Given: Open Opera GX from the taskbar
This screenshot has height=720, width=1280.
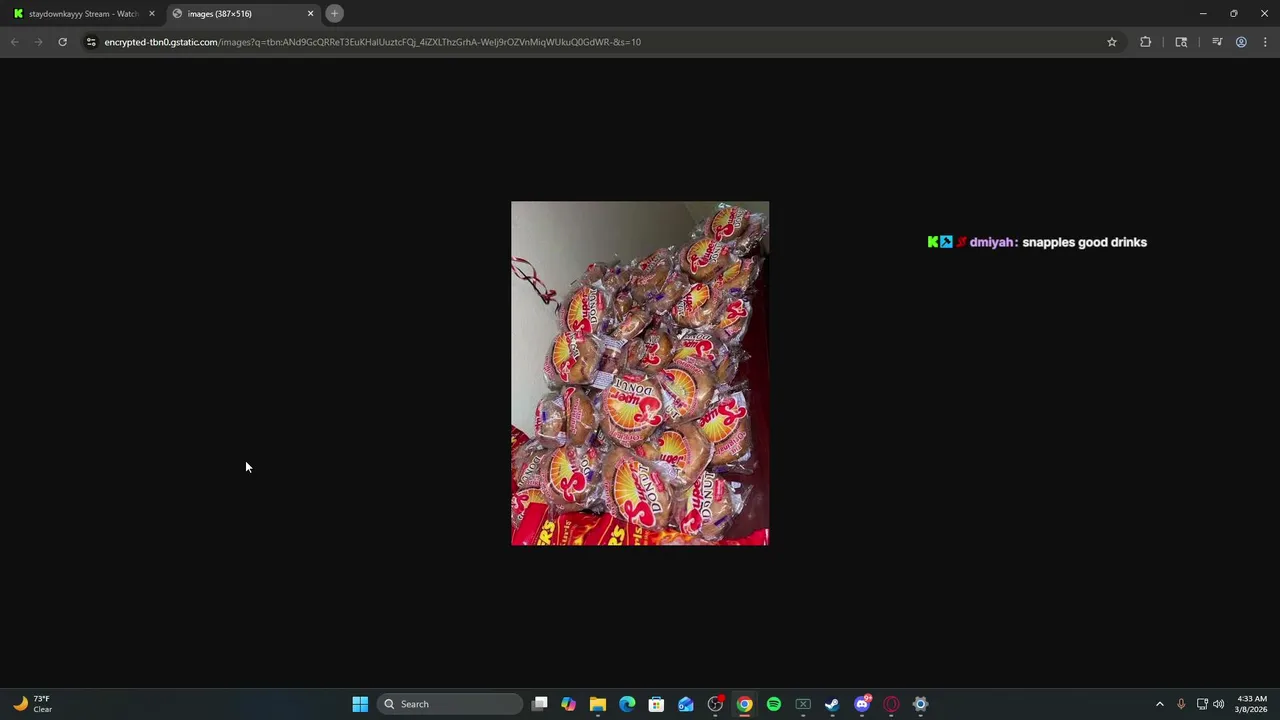Looking at the screenshot, I should click(x=891, y=704).
